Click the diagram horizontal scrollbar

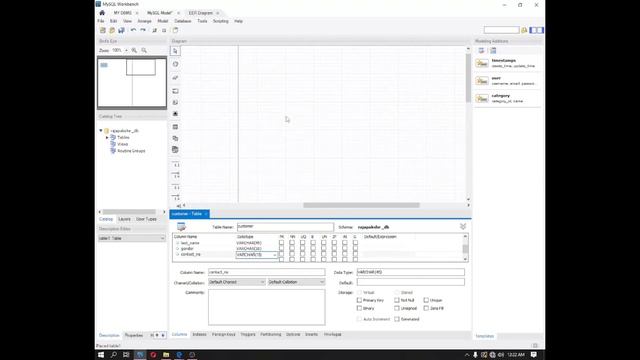coord(361,205)
